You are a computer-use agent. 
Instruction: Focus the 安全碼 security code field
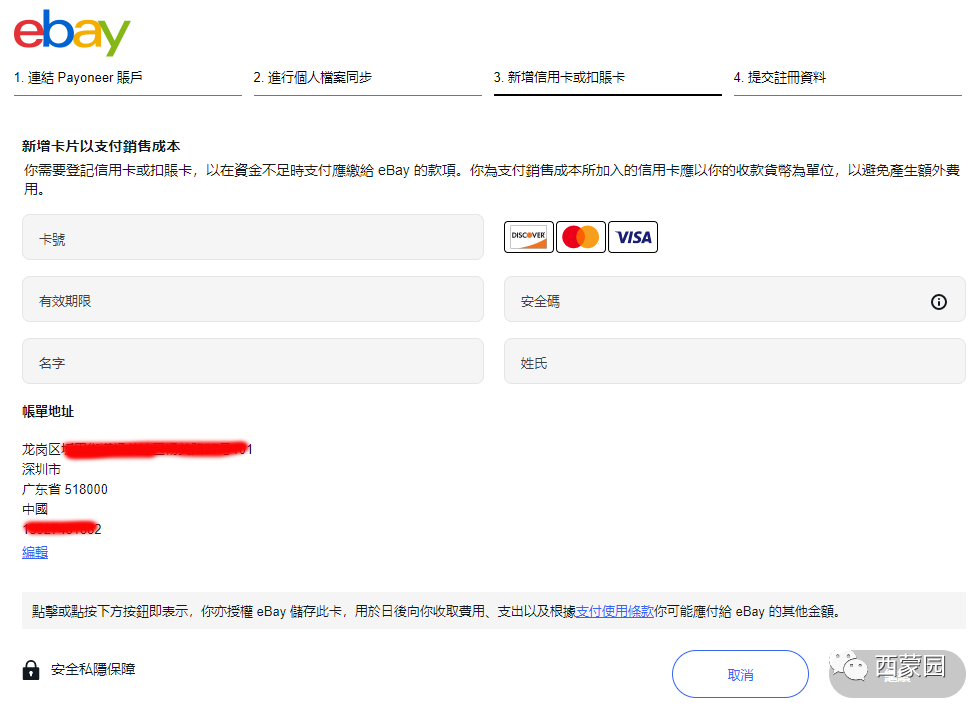pos(735,299)
